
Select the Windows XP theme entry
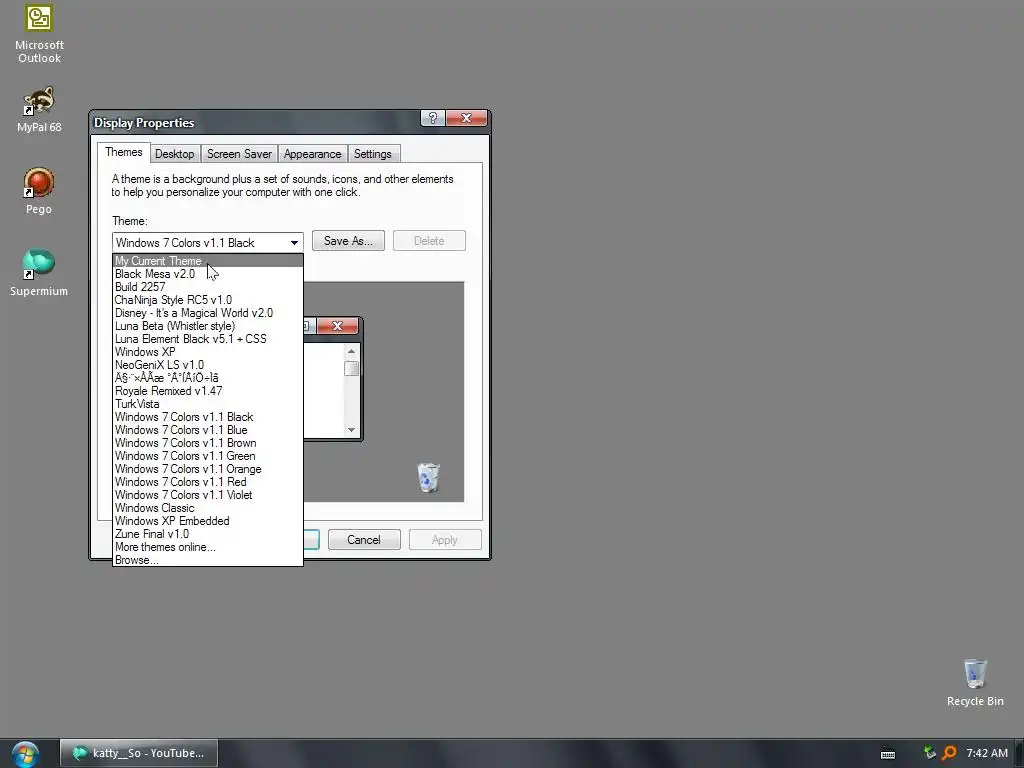point(208,352)
